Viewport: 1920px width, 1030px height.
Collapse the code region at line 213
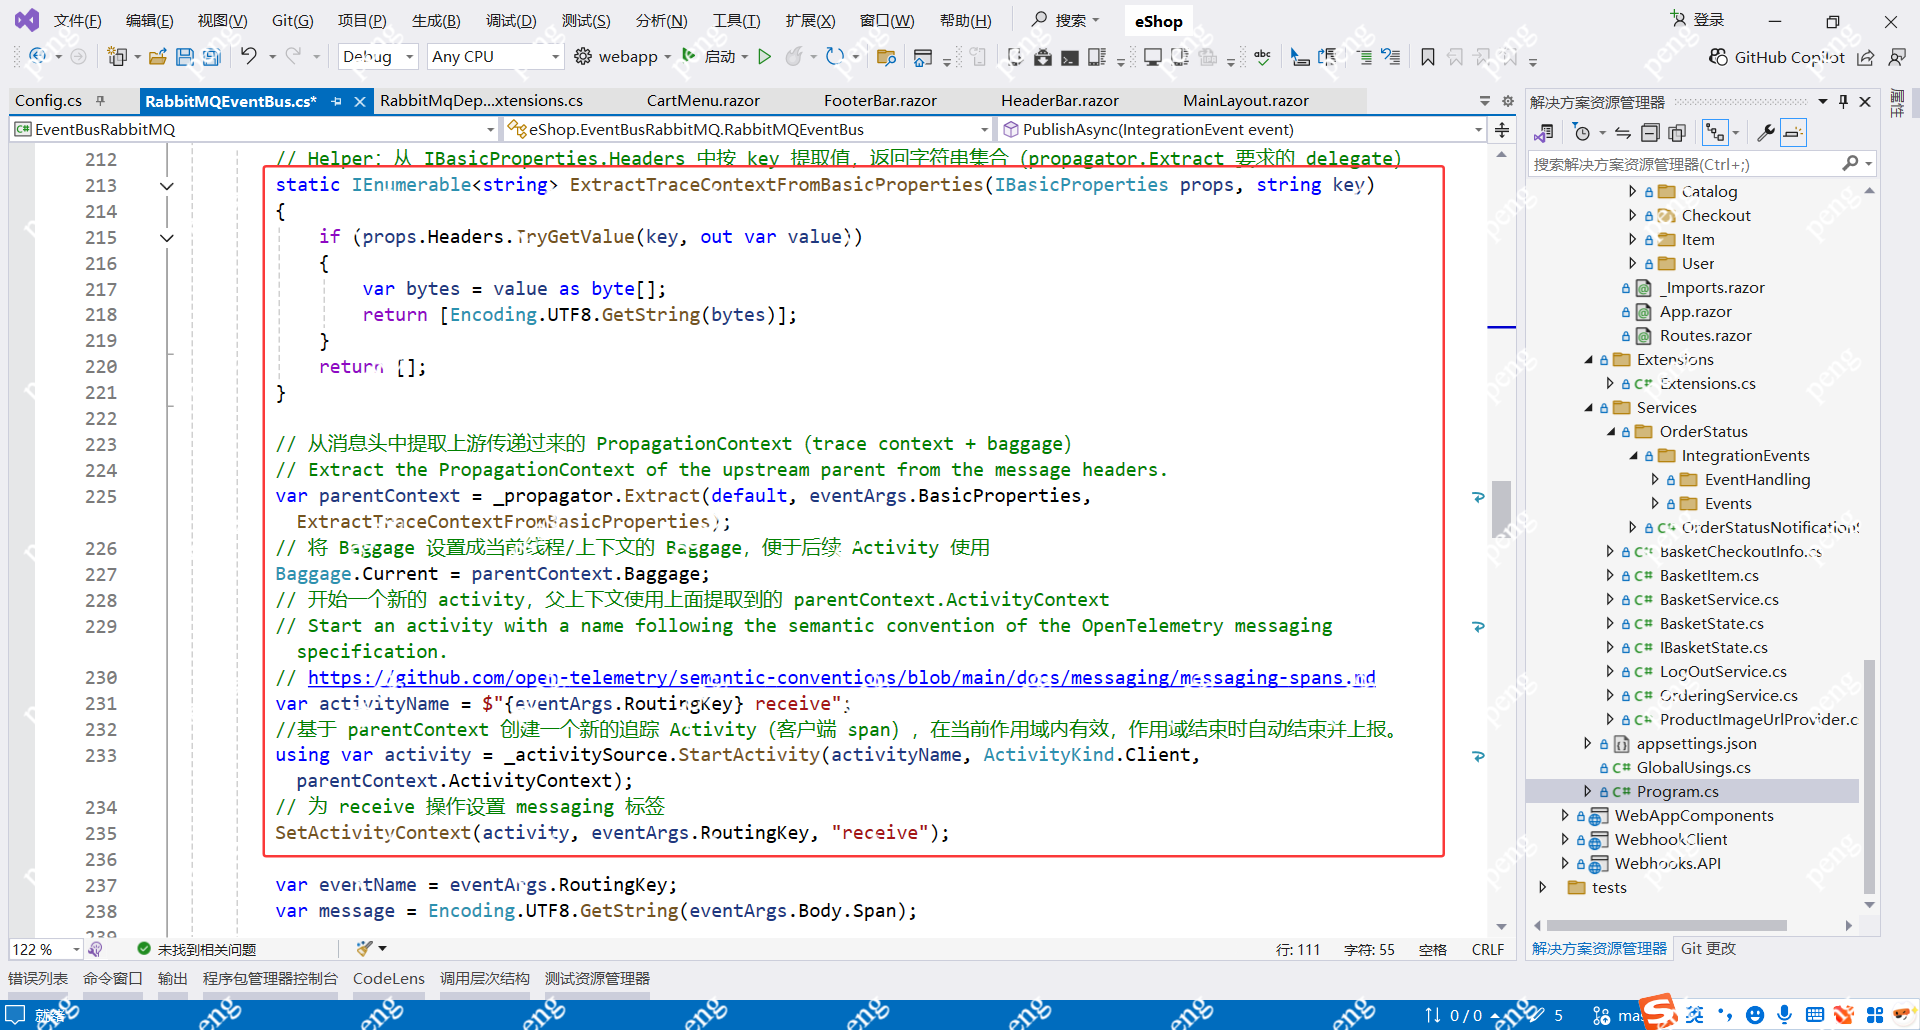tap(167, 185)
